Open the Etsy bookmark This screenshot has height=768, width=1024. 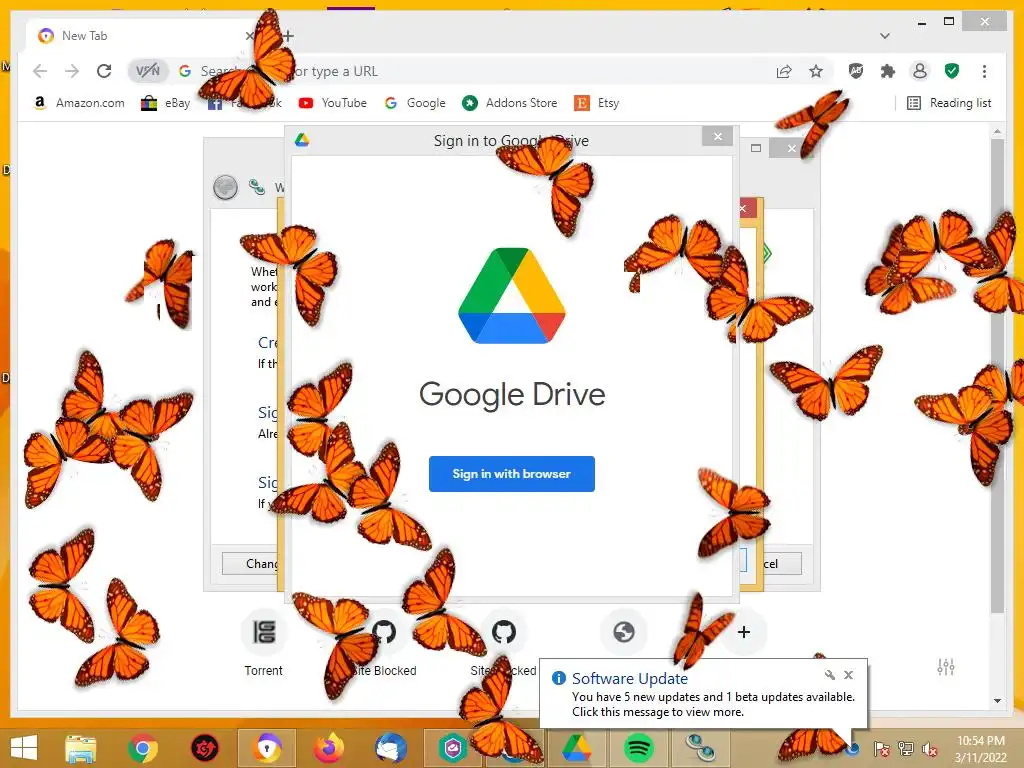pos(597,103)
